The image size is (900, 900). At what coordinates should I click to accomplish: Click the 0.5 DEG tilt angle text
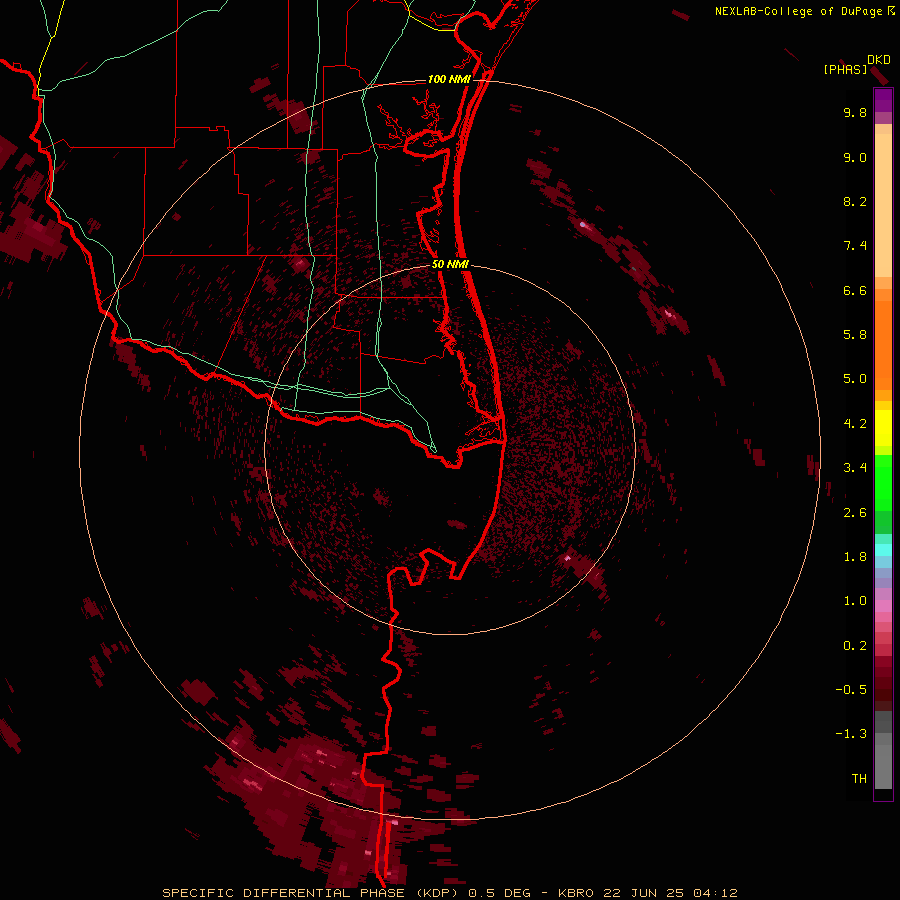pos(501,893)
